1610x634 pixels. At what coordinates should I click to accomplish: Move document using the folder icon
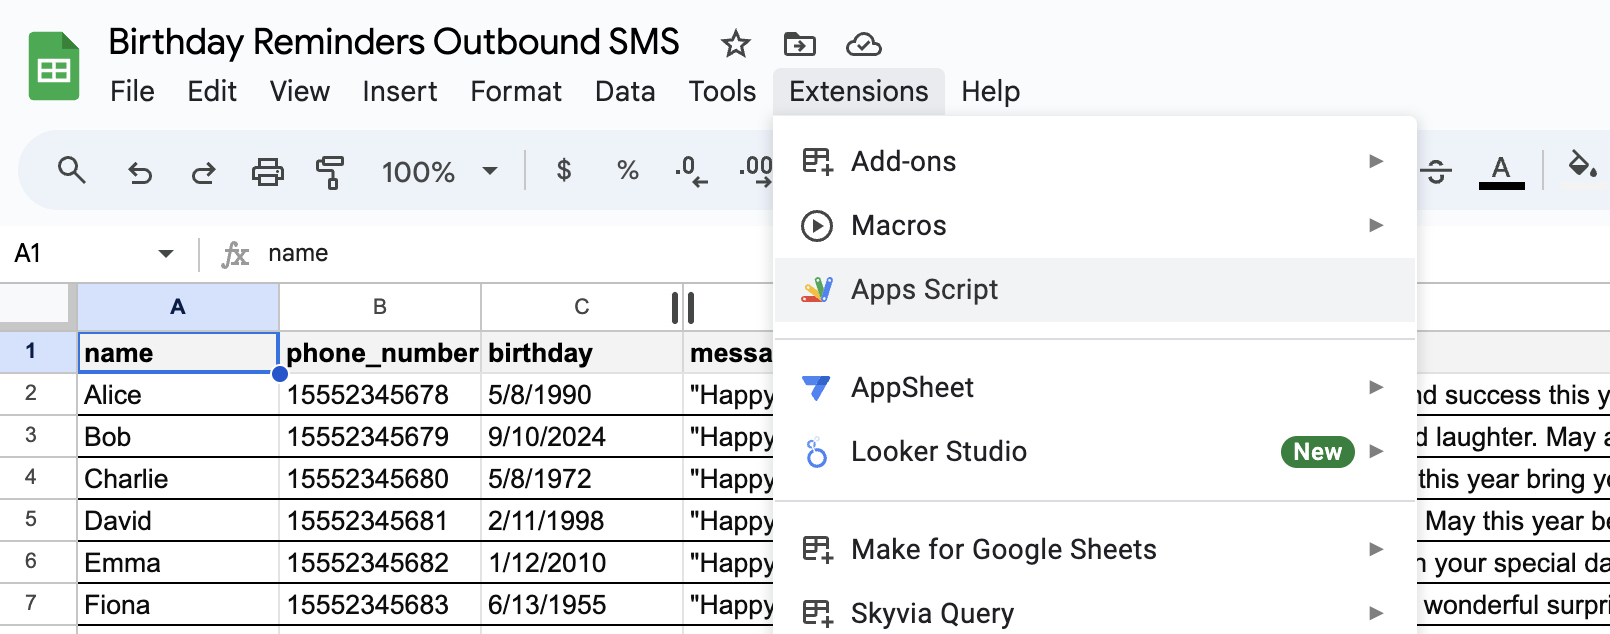click(799, 44)
